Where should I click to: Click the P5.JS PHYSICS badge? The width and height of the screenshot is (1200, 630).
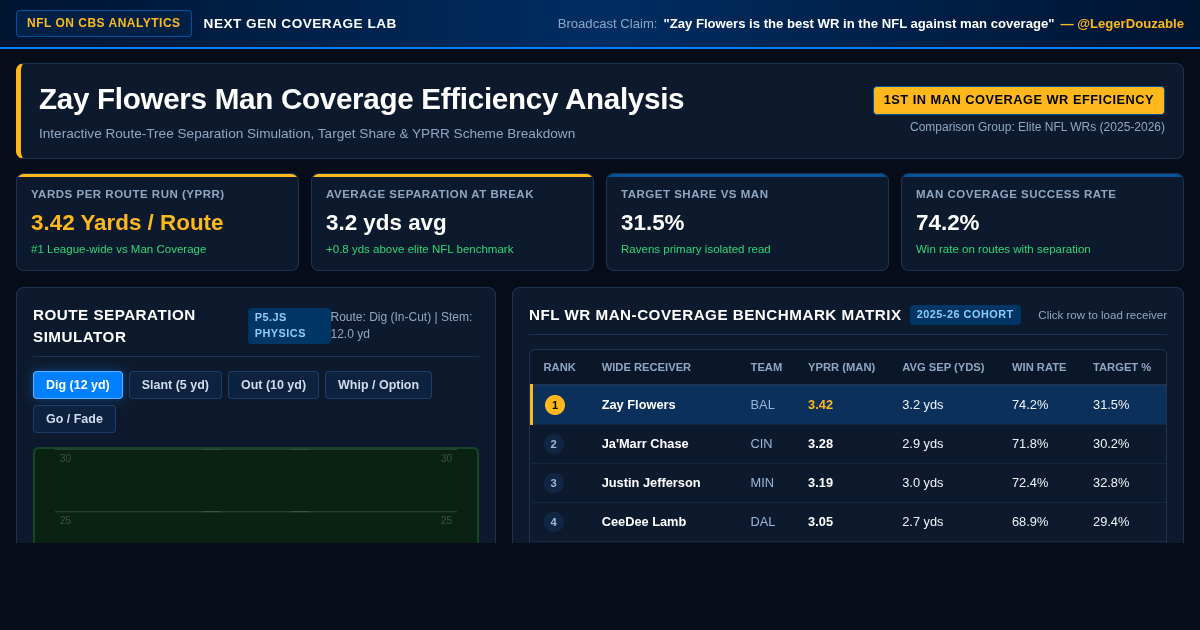tap(288, 325)
